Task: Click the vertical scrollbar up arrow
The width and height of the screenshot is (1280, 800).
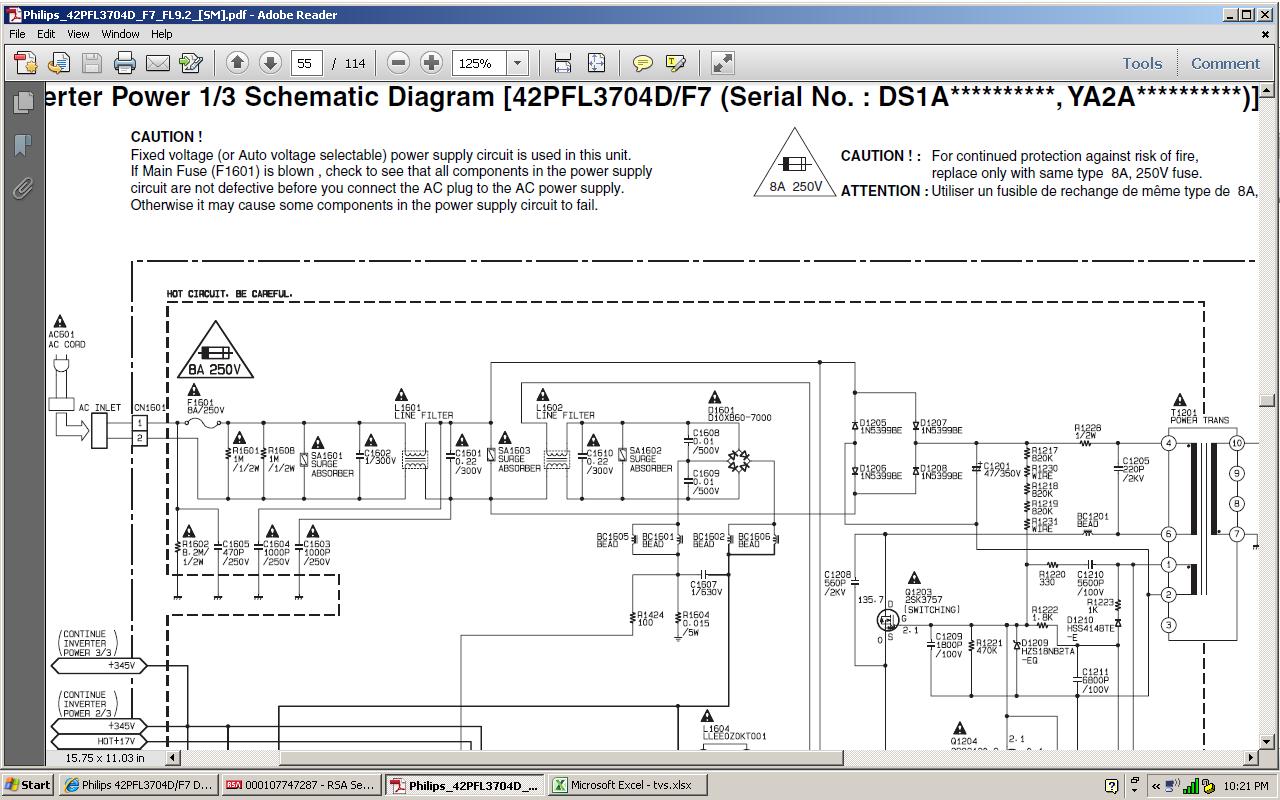Action: pyautogui.click(x=1268, y=90)
